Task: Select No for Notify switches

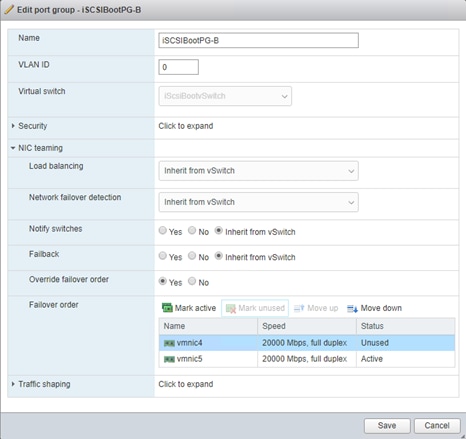Action: point(192,230)
